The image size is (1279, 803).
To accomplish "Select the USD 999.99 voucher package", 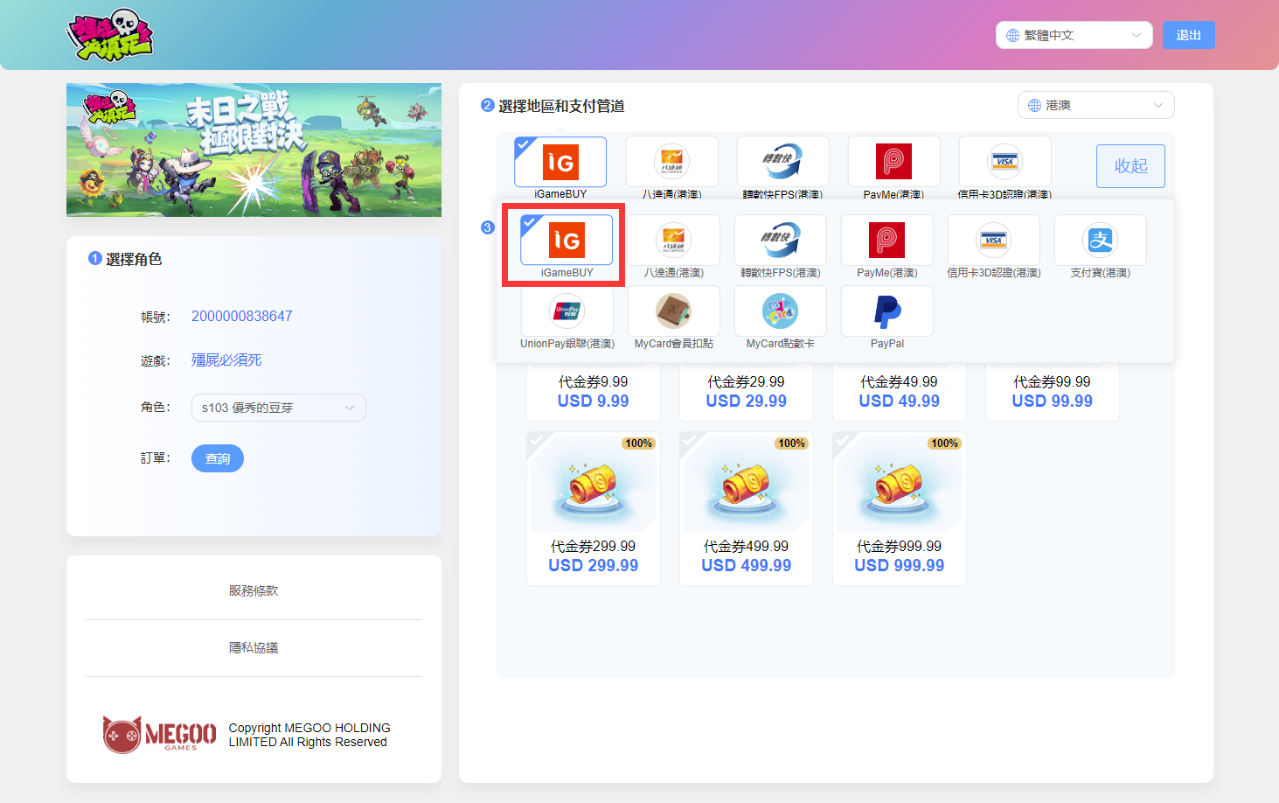I will 899,508.
